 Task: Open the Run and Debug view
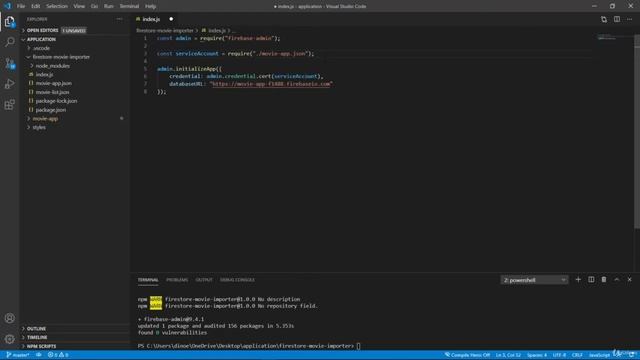[9, 84]
